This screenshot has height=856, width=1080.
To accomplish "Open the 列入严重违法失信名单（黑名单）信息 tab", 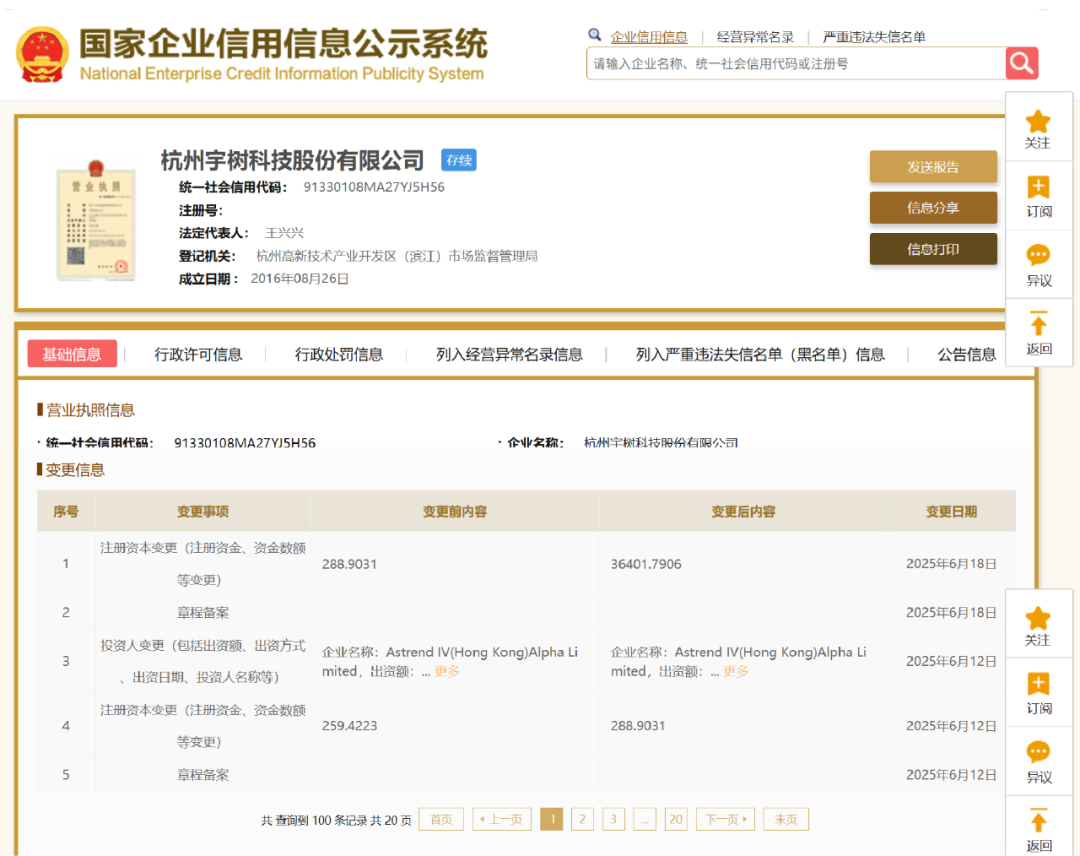I will pyautogui.click(x=760, y=354).
